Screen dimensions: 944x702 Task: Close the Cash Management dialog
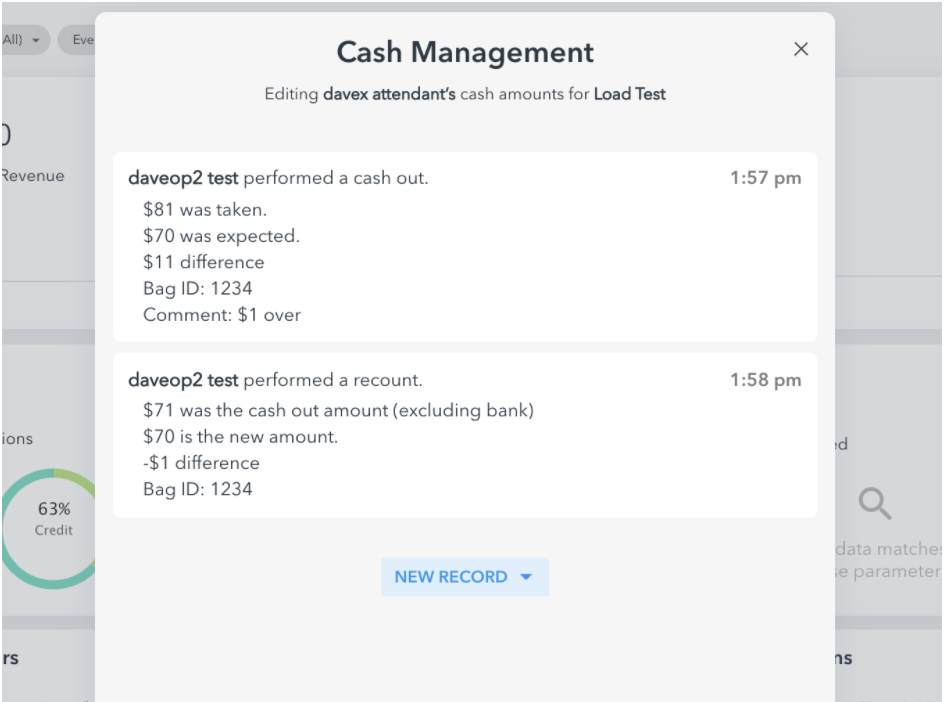[x=801, y=49]
